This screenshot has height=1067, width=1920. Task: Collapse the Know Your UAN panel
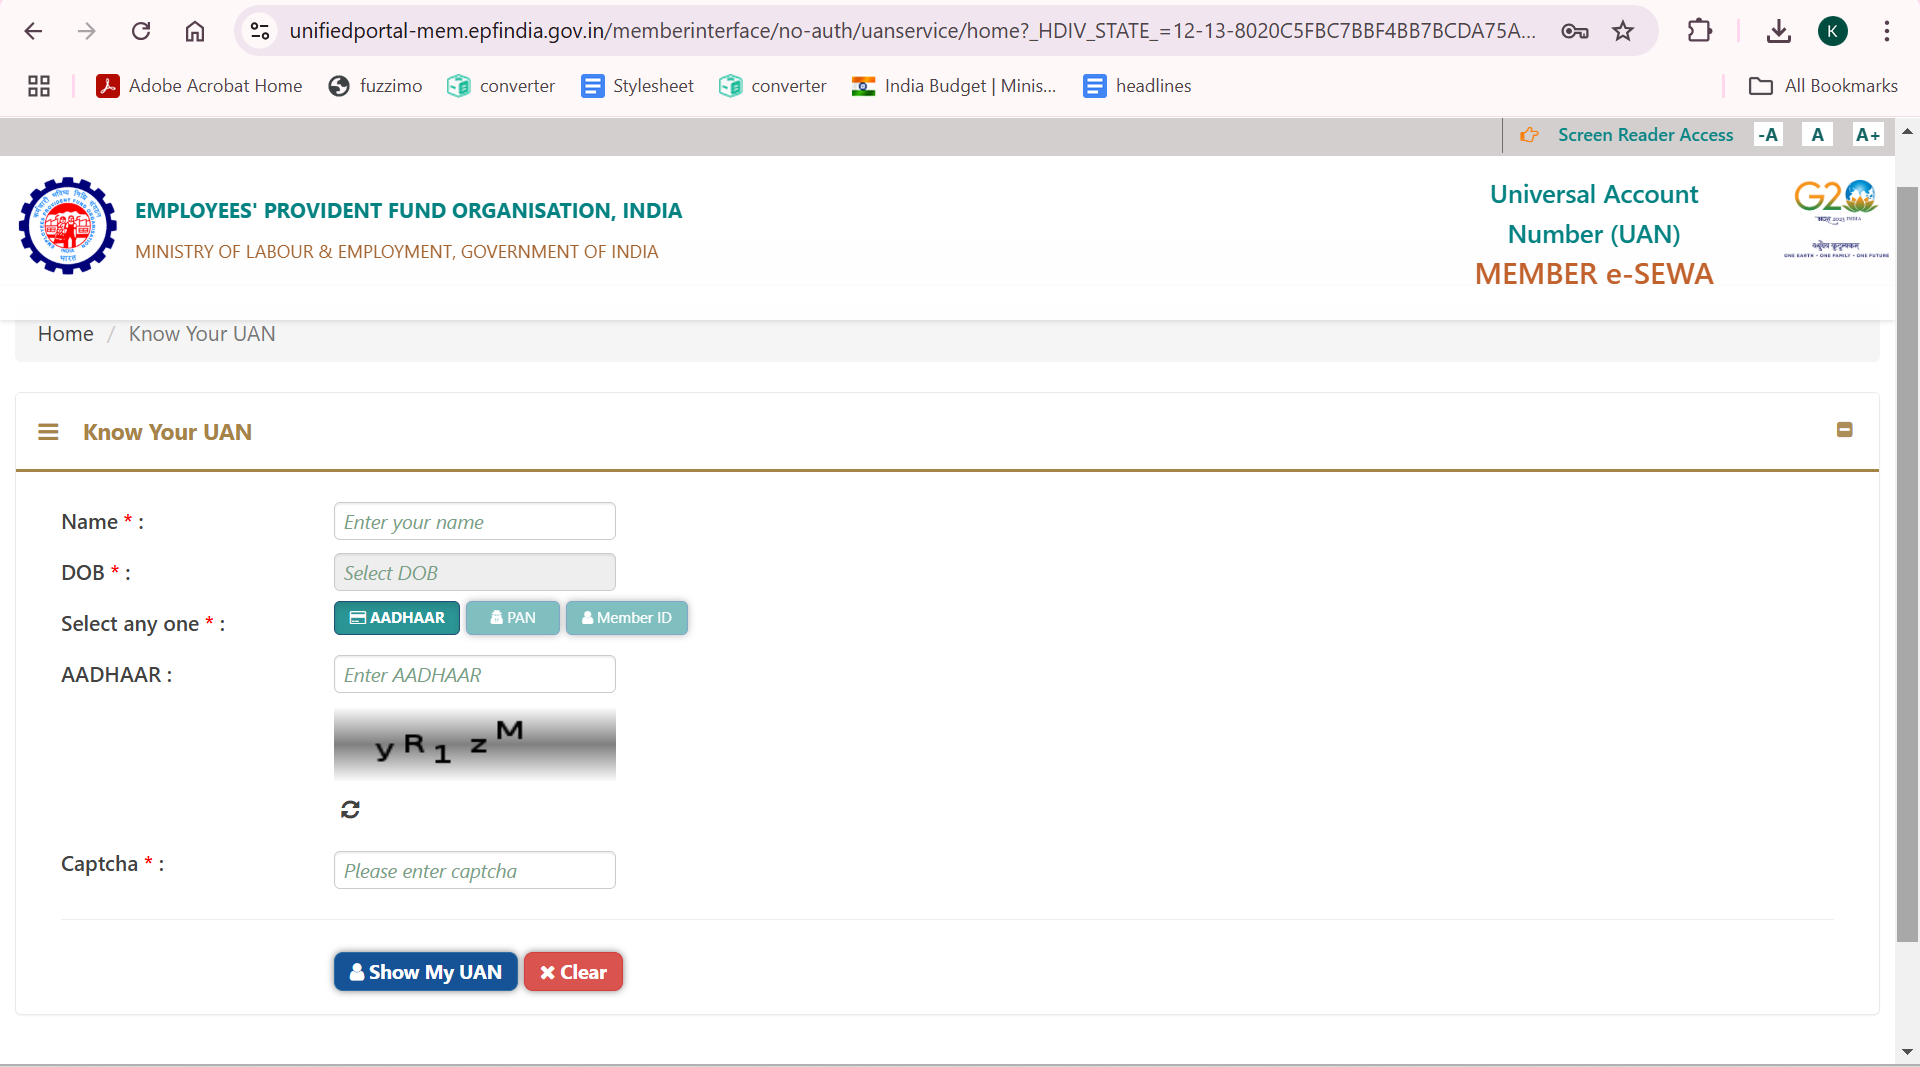point(1845,429)
